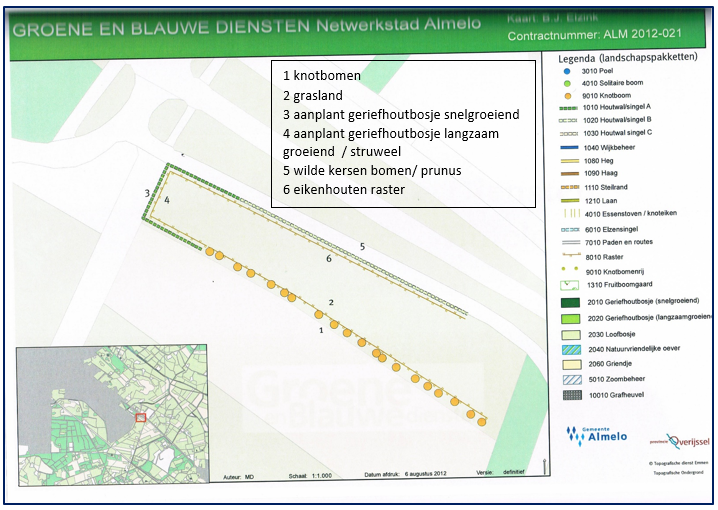Click the blue 3010 Poel legend dot
The image size is (718, 510).
pos(567,71)
